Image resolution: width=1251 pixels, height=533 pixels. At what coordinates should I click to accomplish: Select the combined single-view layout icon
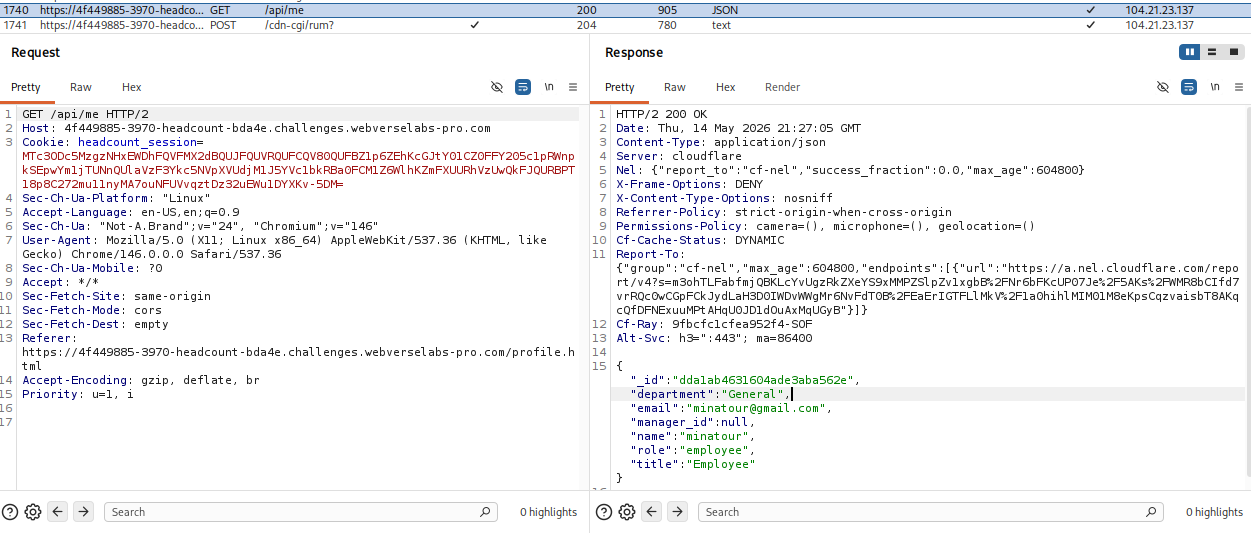(1233, 52)
